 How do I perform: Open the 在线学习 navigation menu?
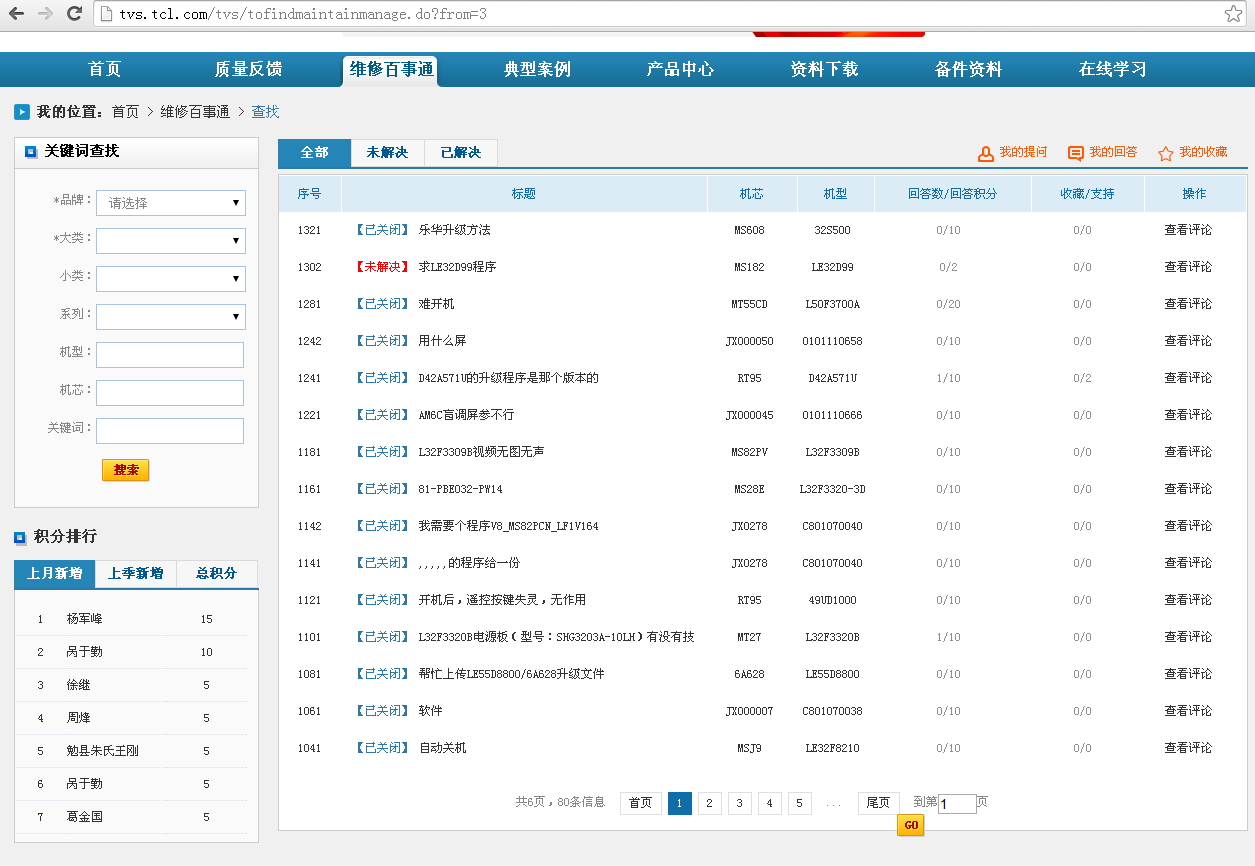click(x=1112, y=69)
